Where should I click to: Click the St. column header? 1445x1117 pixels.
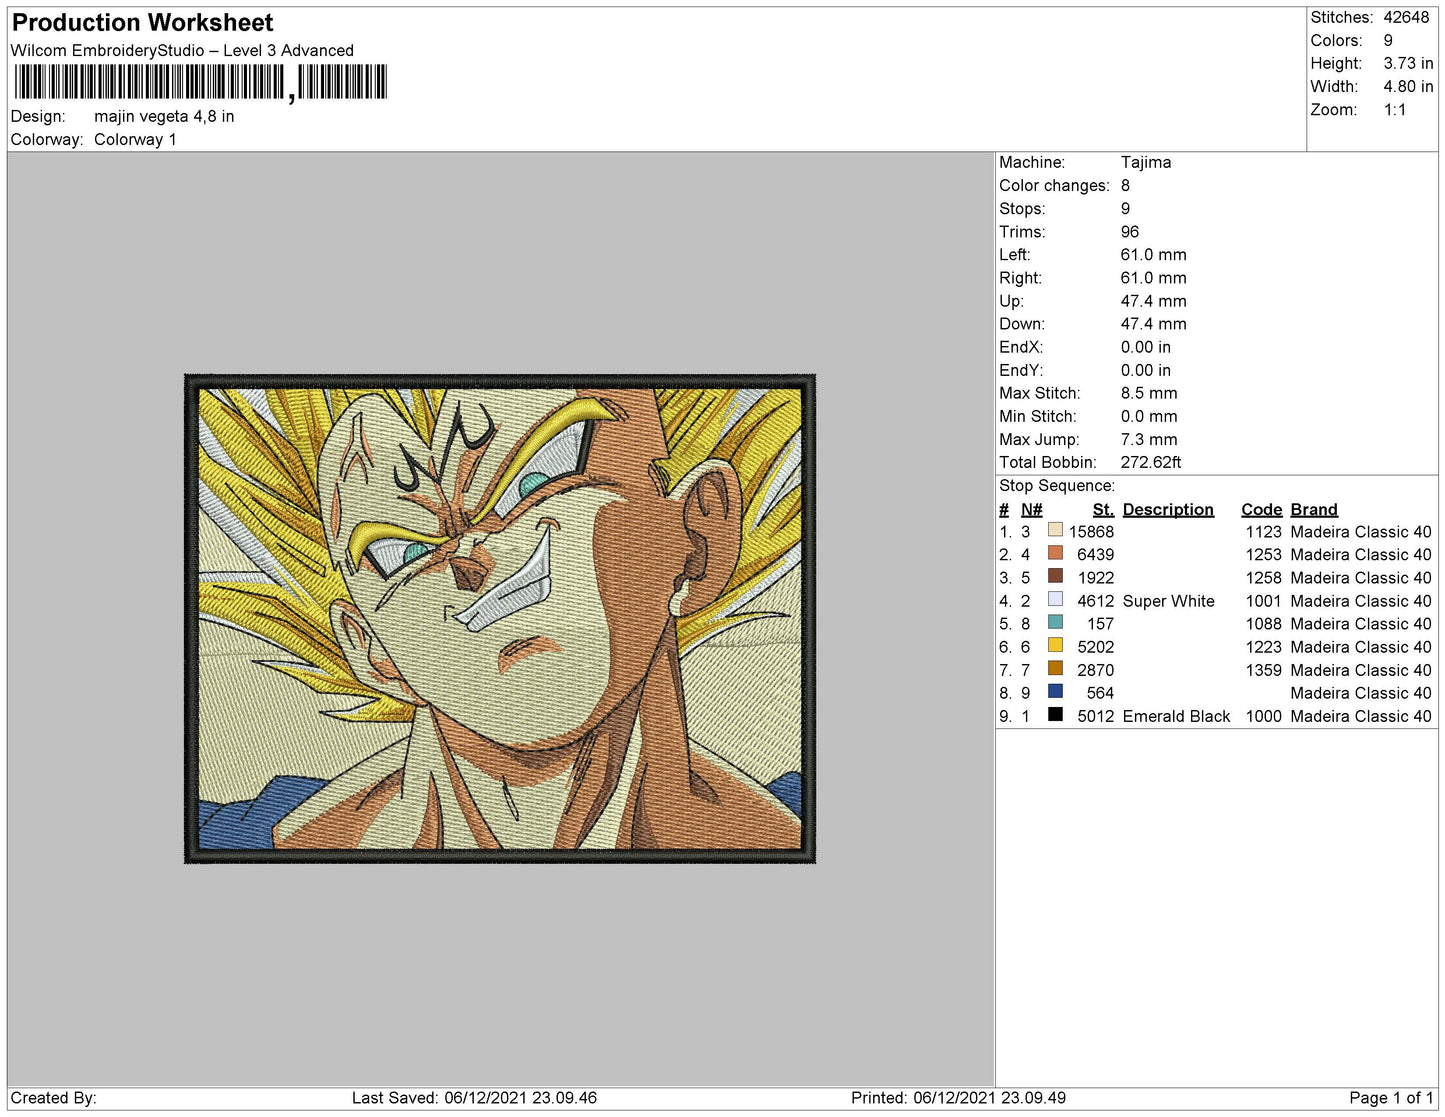[1102, 509]
